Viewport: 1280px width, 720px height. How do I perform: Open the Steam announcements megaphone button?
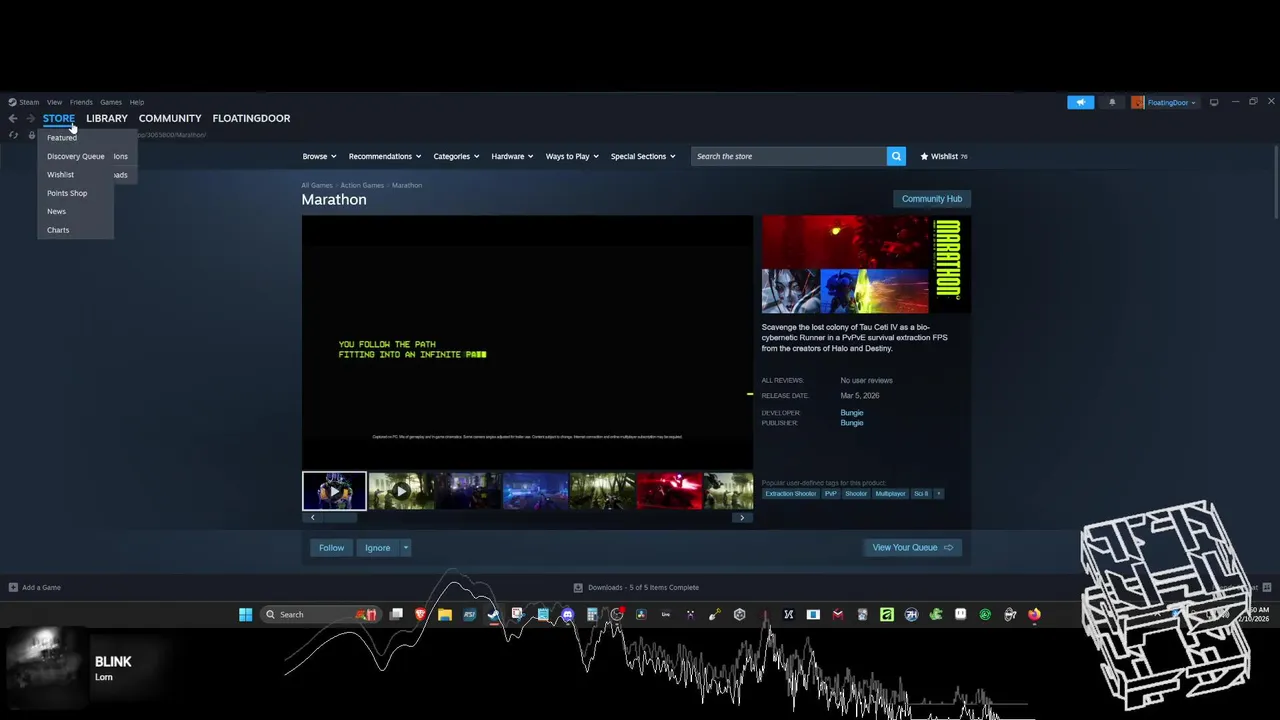coord(1080,102)
